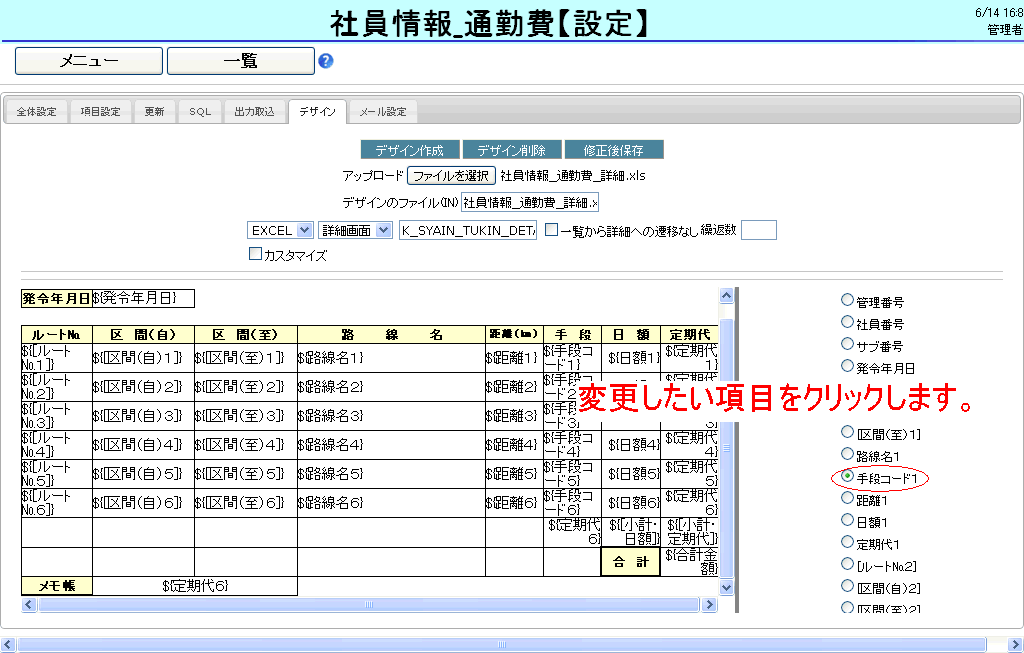The image size is (1024, 653).
Task: Click the 一覧 button
Action: click(x=240, y=61)
